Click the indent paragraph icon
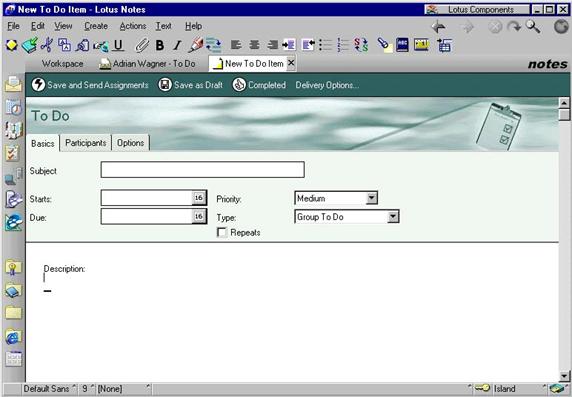Screen dimensions: 572x397 289,45
